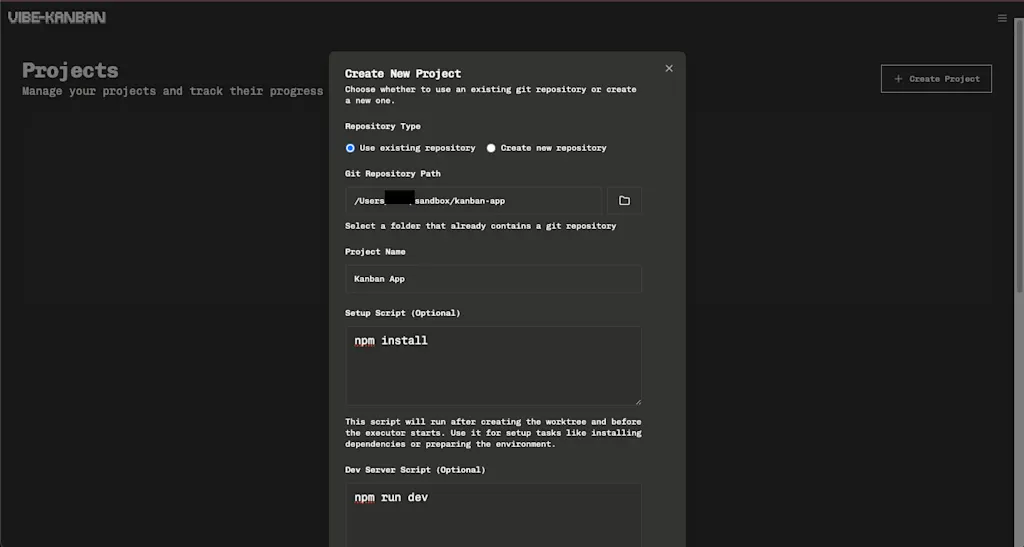Open the hamburger menu in top-right corner
The height and width of the screenshot is (547, 1024).
click(1002, 18)
